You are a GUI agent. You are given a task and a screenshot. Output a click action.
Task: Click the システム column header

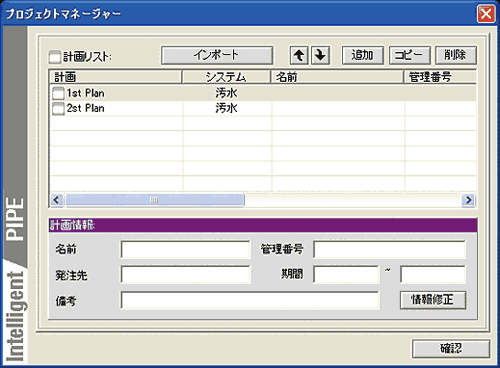point(226,77)
